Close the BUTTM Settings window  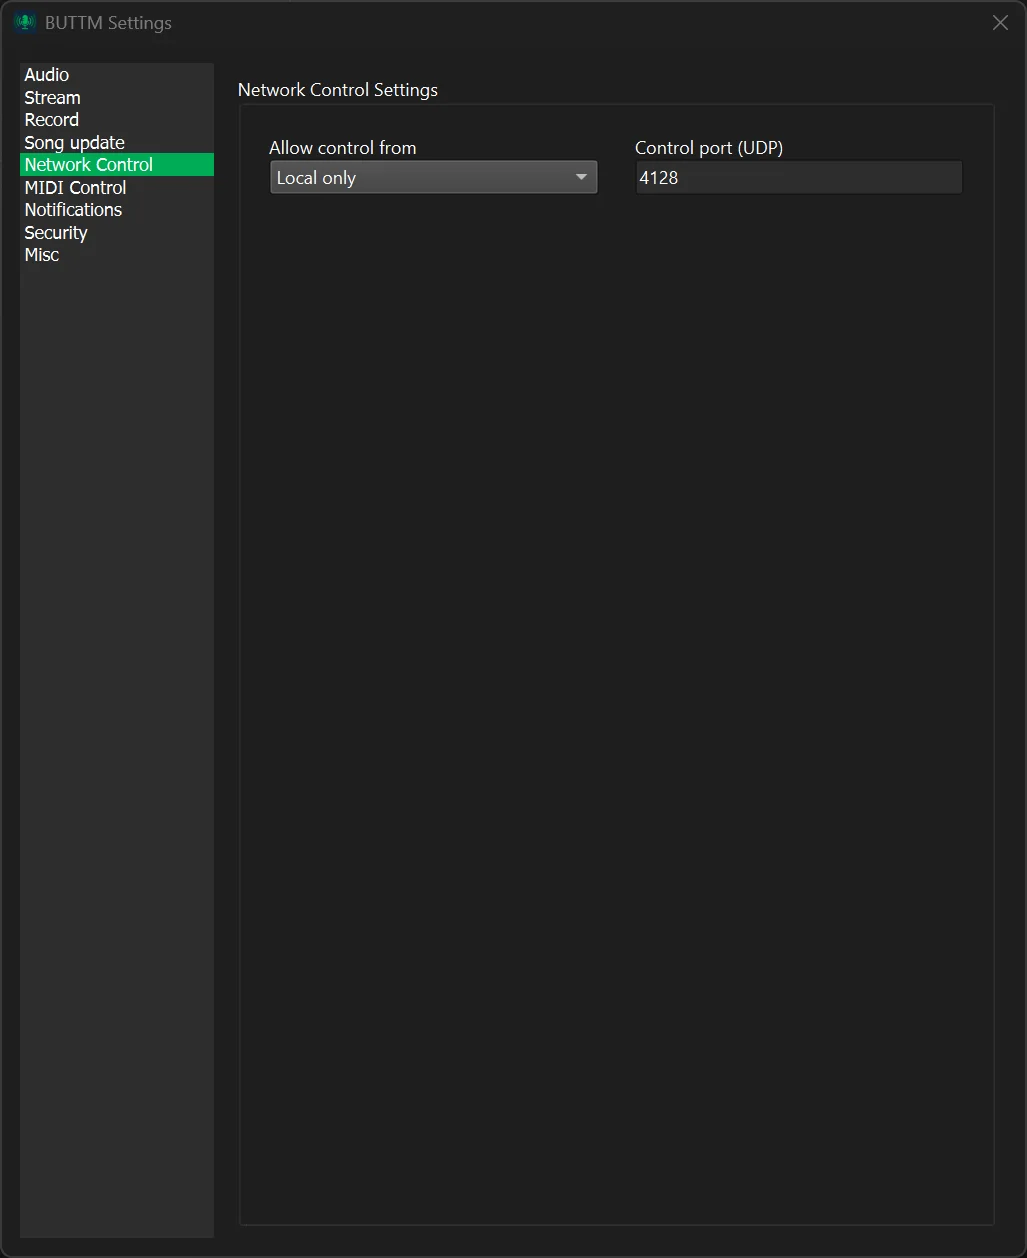tap(999, 22)
